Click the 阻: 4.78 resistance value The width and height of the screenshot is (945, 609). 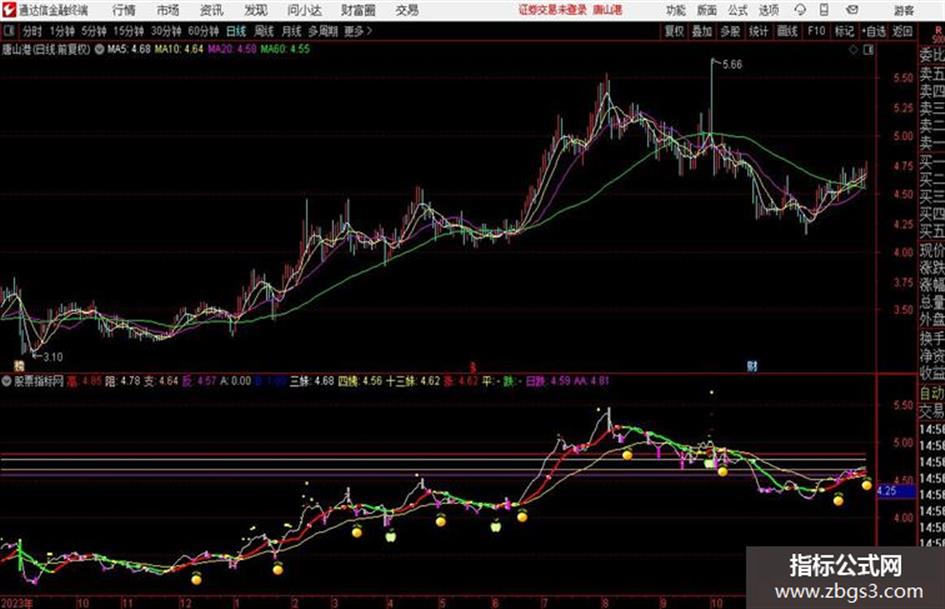[x=122, y=381]
